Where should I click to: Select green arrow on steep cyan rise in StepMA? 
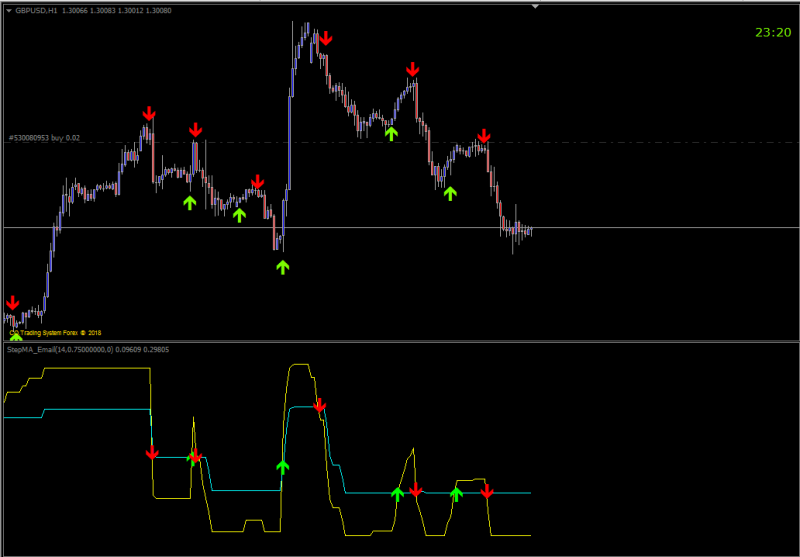tap(282, 467)
